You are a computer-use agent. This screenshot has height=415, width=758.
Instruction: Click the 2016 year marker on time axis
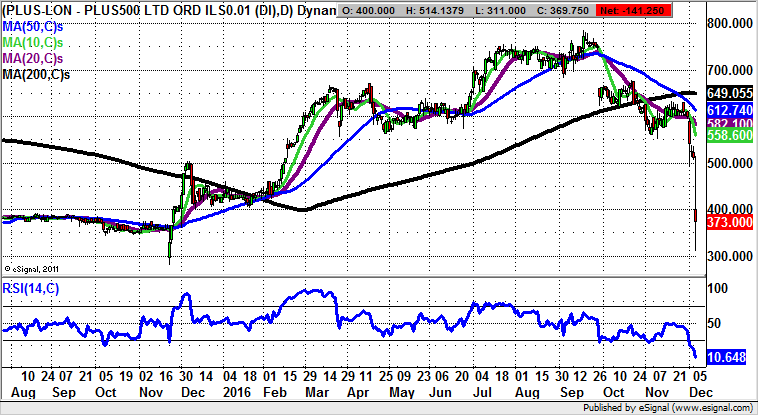click(236, 395)
